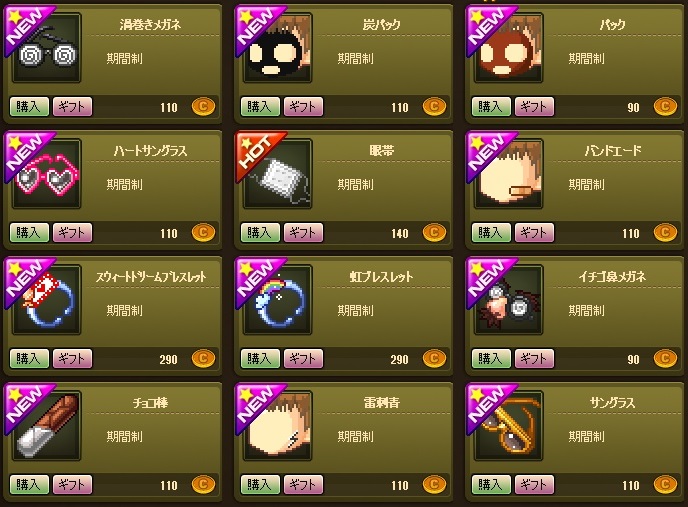Screen dimensions: 688x507
Task: Select the rainbow bracelet icon
Action: point(277,300)
